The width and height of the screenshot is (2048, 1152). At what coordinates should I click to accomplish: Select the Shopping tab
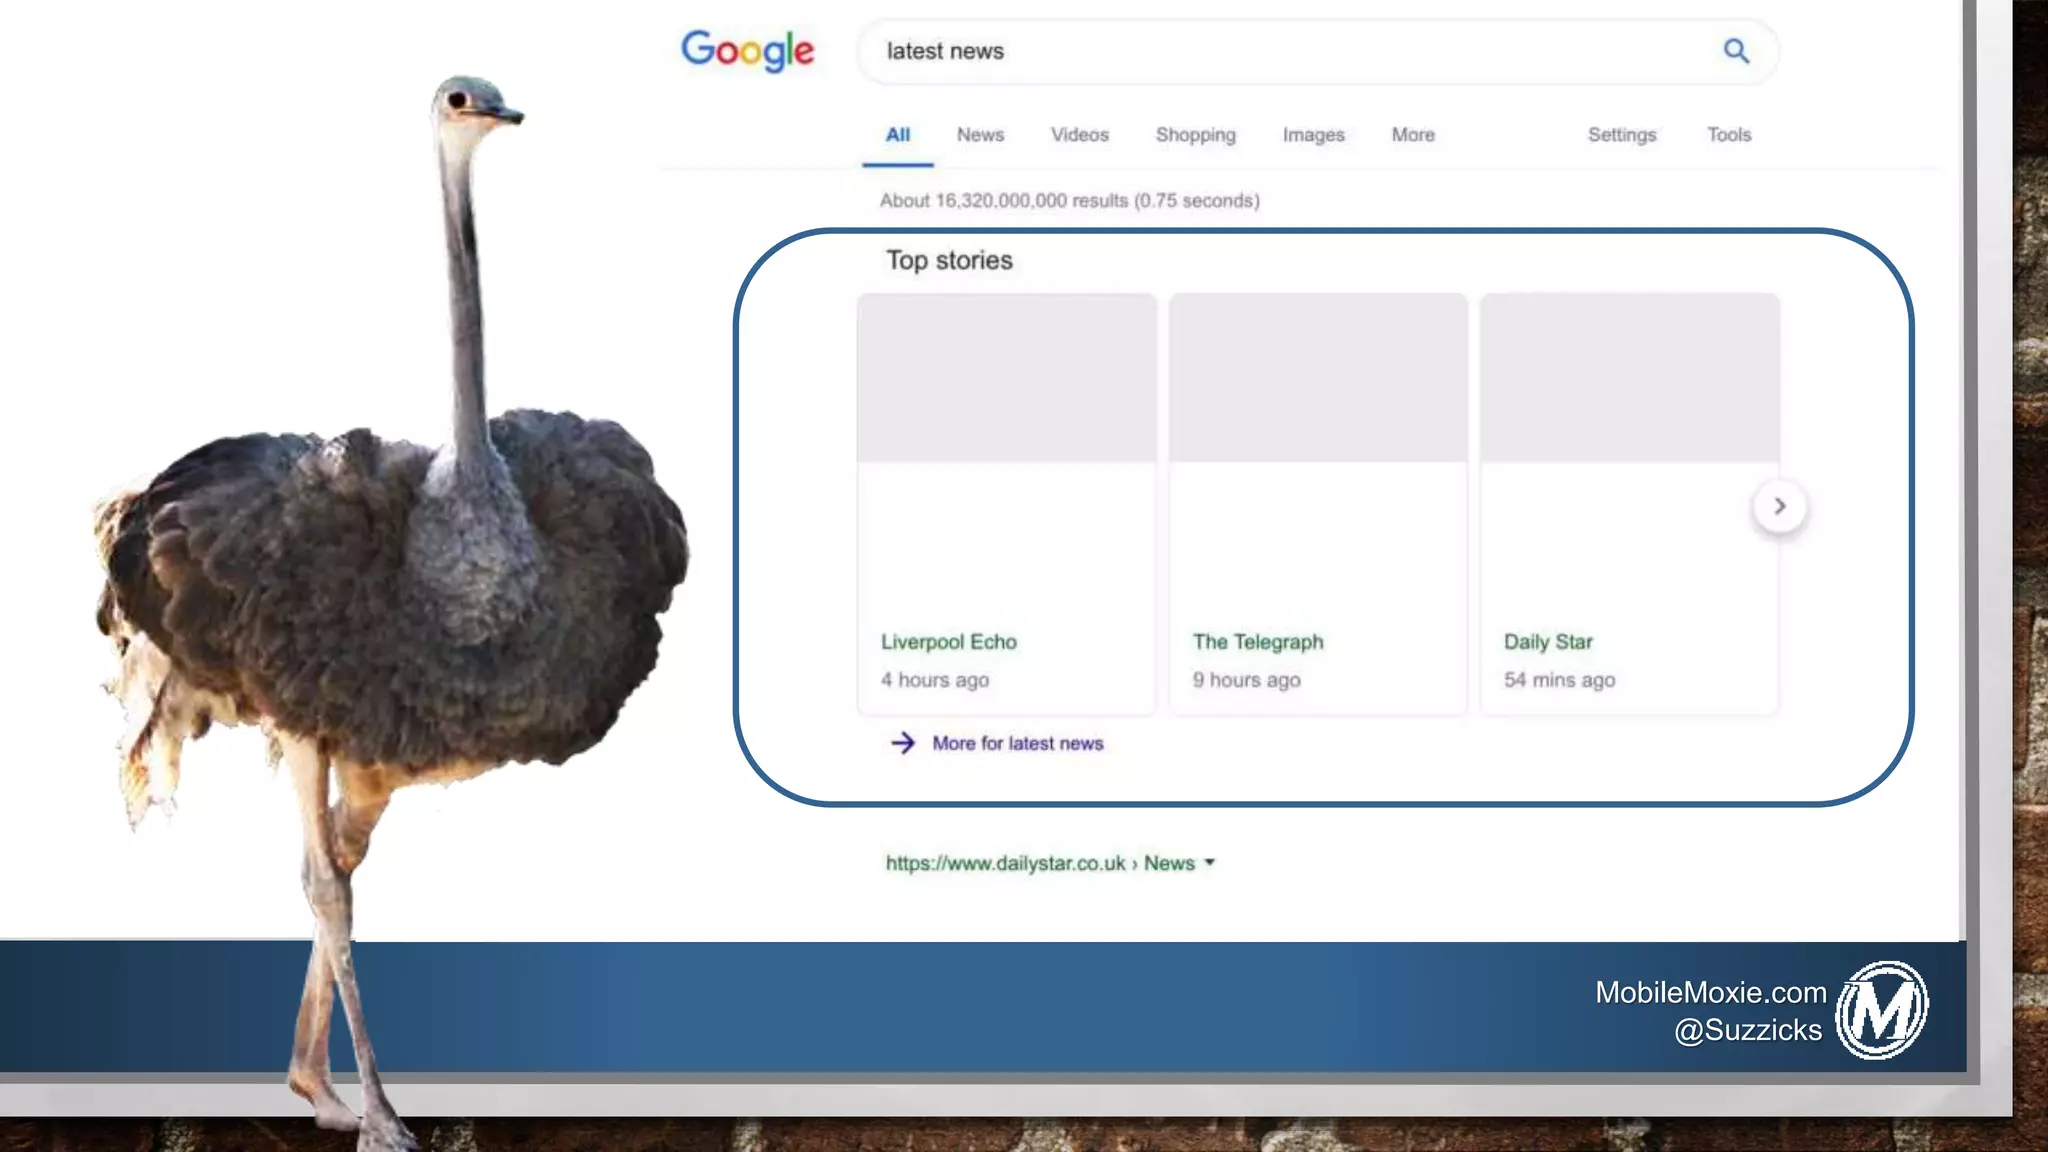[x=1195, y=135]
